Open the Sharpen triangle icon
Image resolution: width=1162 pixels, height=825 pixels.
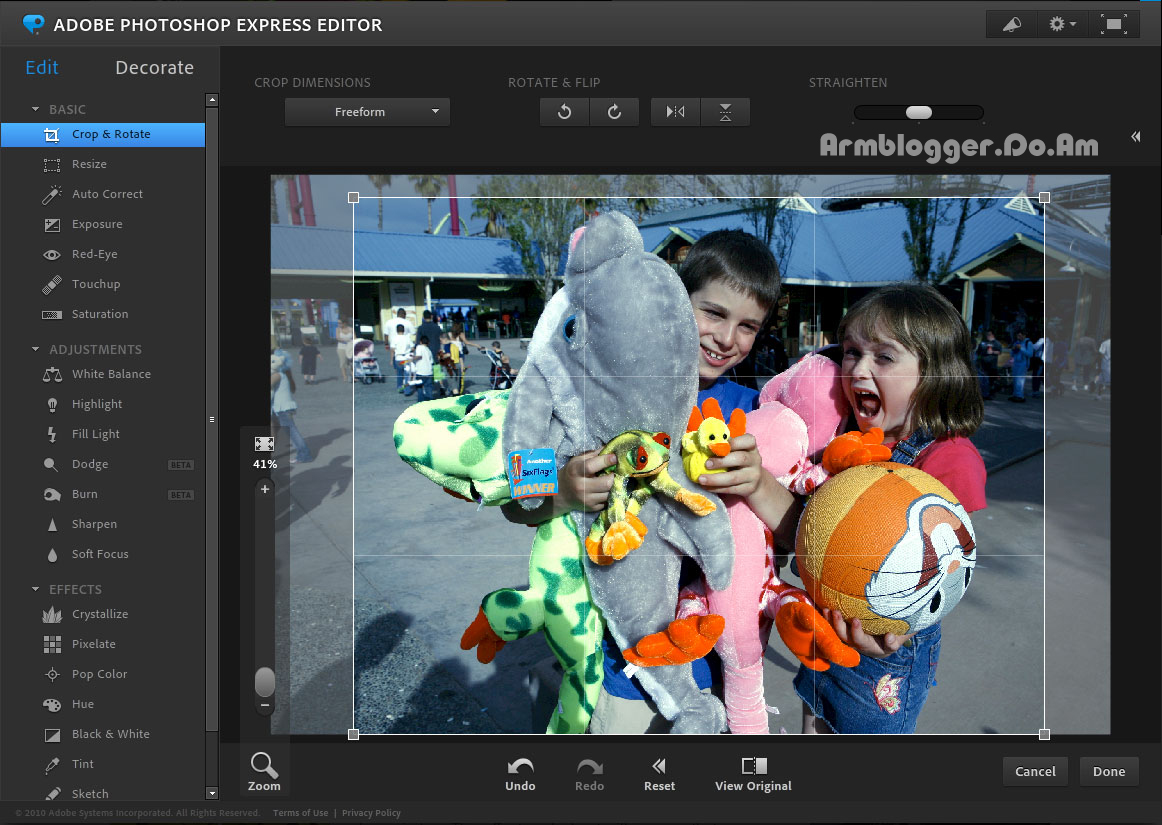click(52, 525)
